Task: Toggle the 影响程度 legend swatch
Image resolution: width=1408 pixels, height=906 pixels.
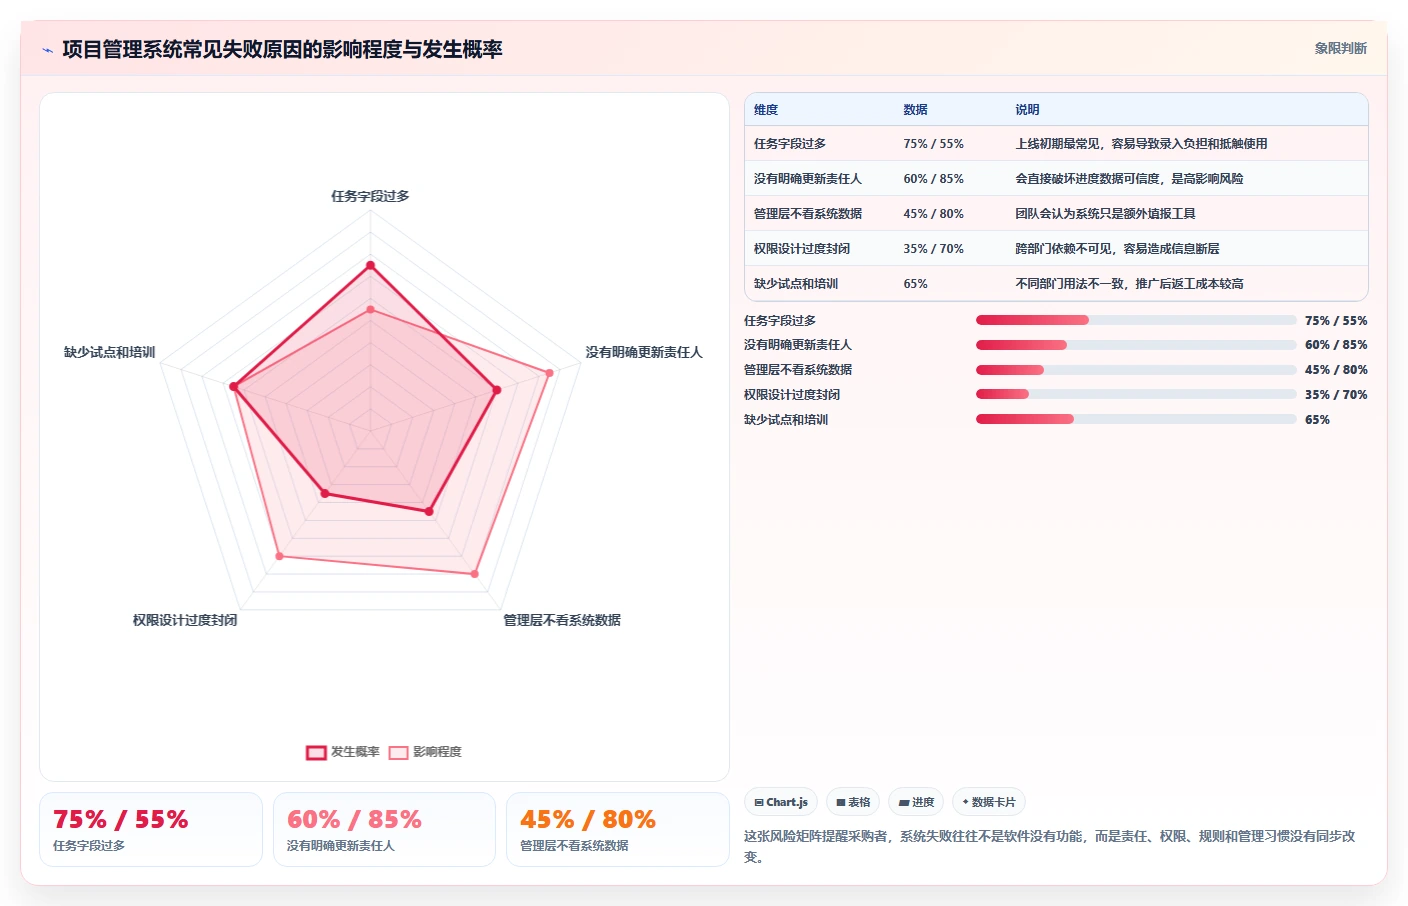Action: 398,752
